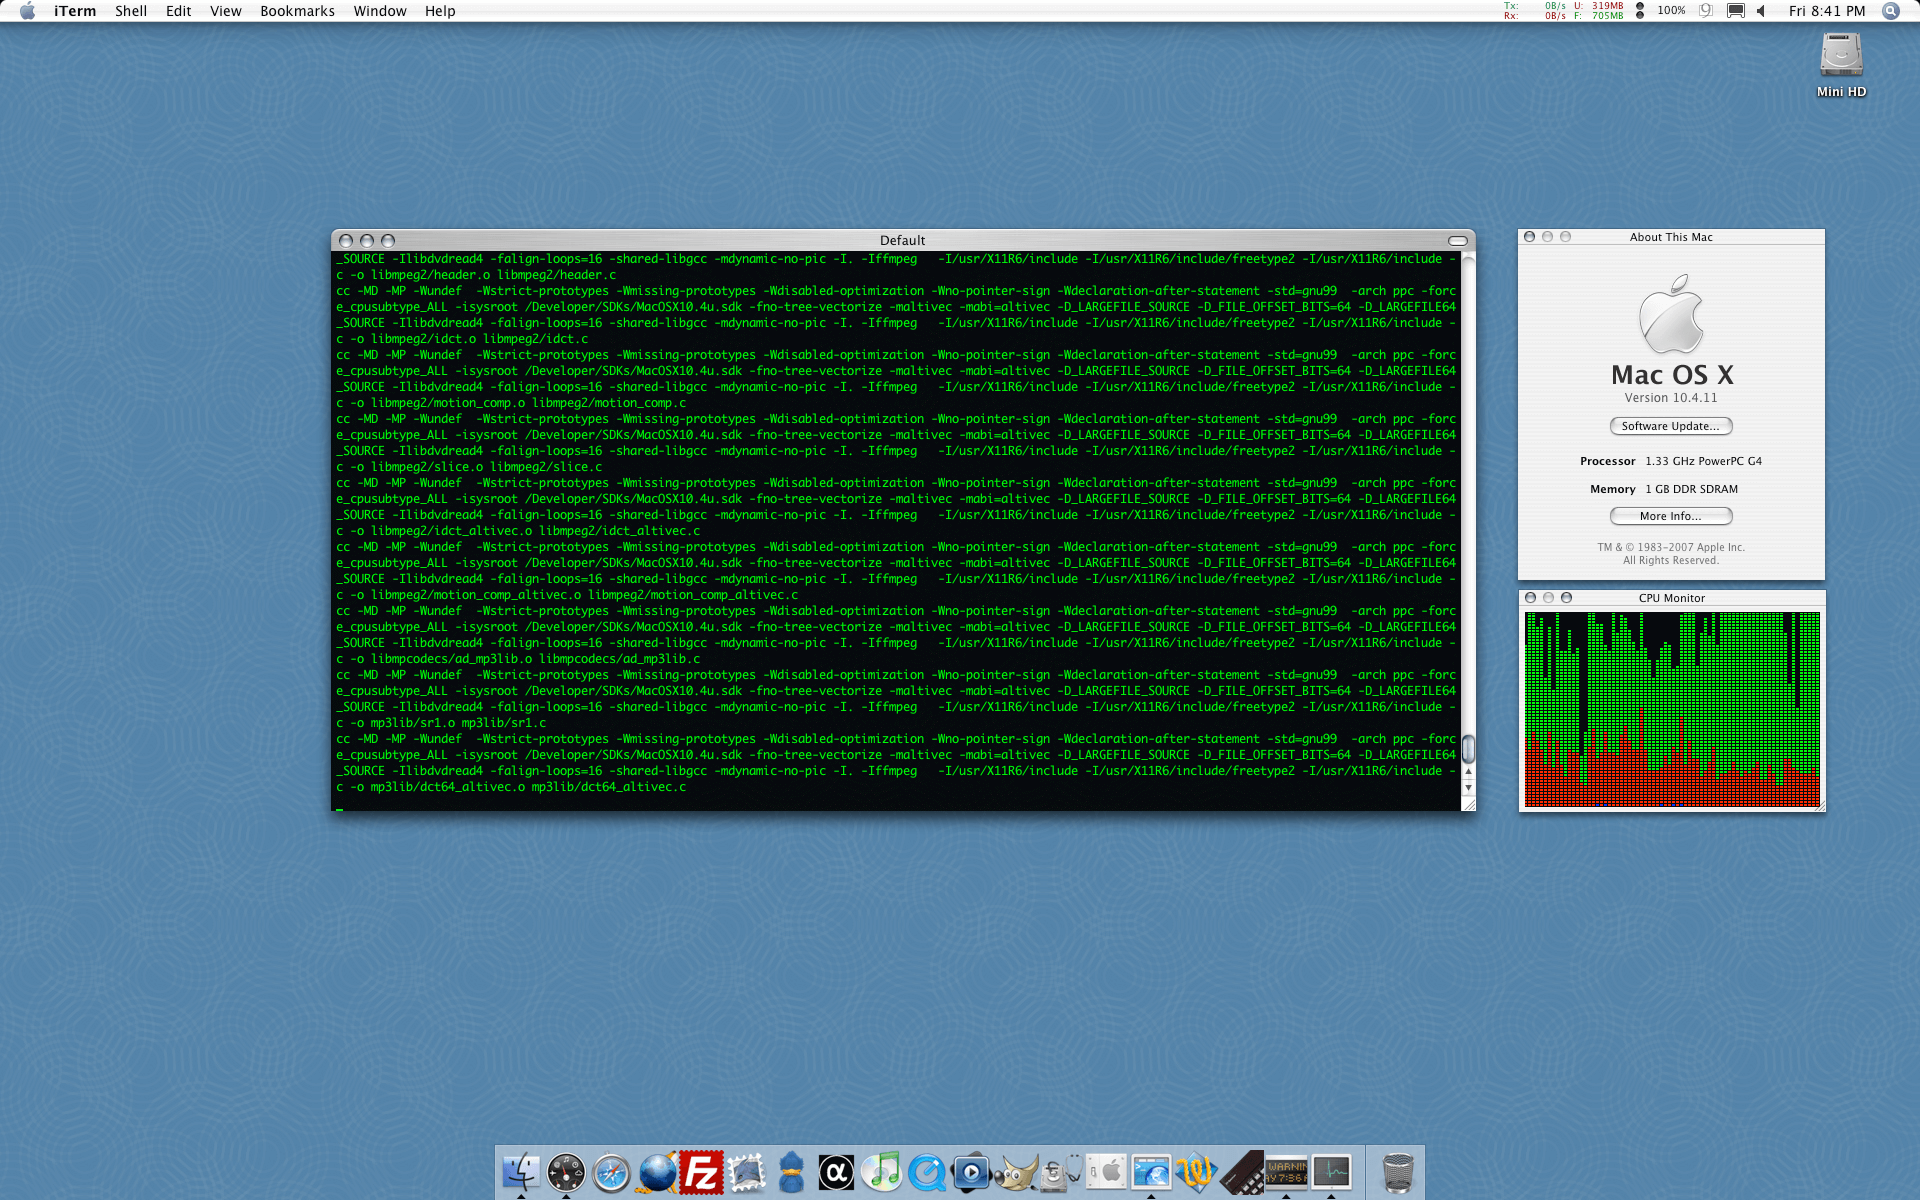Launch GIMP from the dock
Image resolution: width=1920 pixels, height=1200 pixels.
tap(1017, 1172)
